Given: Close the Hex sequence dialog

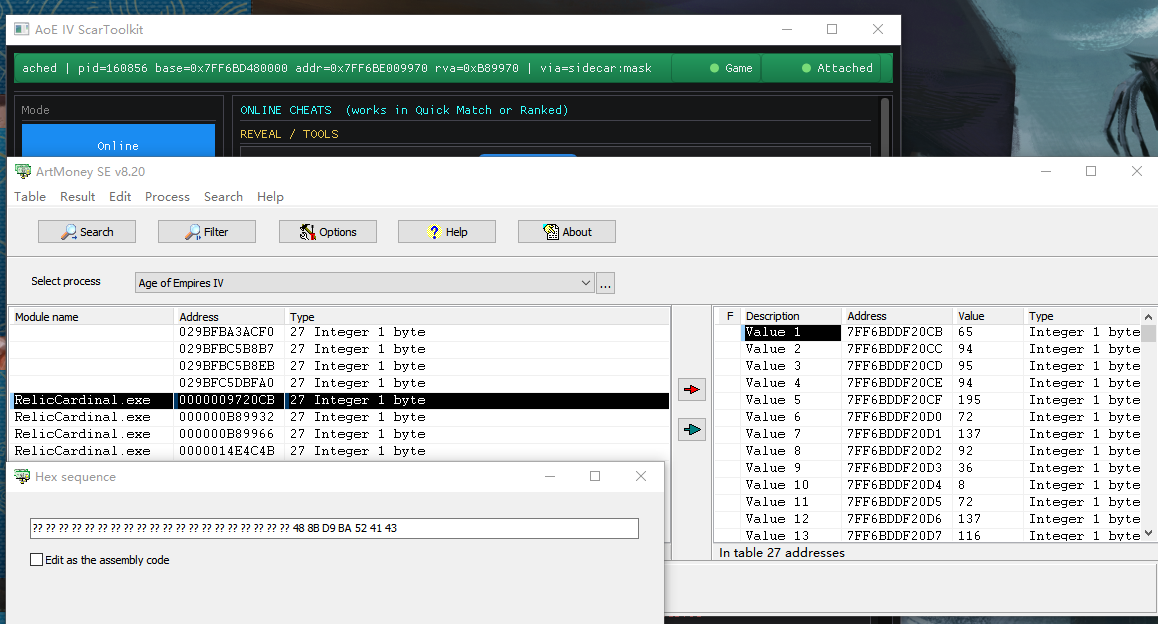Looking at the screenshot, I should tap(641, 476).
